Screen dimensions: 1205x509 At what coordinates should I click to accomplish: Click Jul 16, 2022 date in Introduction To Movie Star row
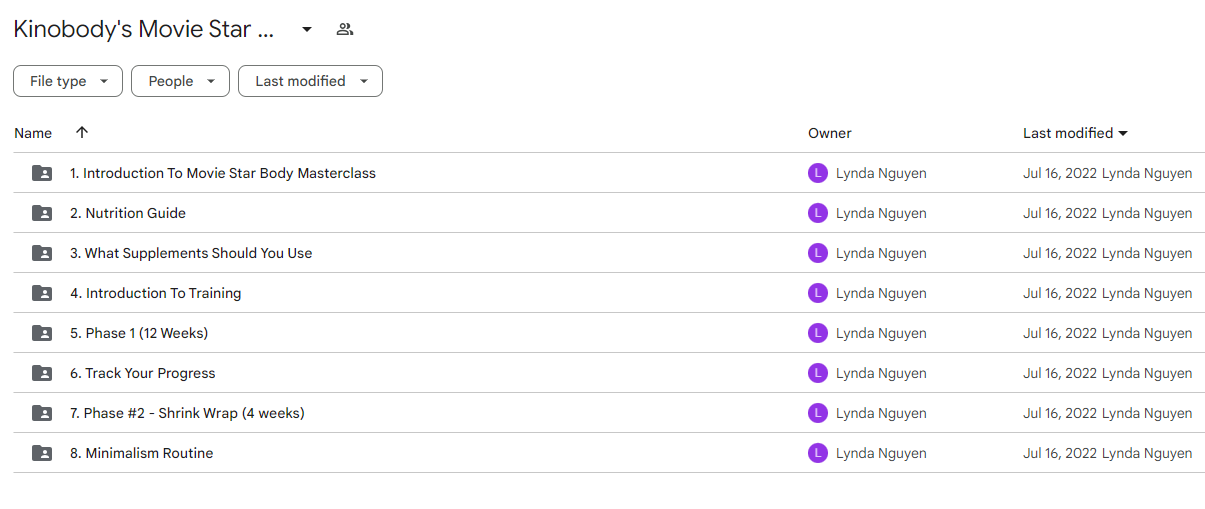[x=1060, y=173]
